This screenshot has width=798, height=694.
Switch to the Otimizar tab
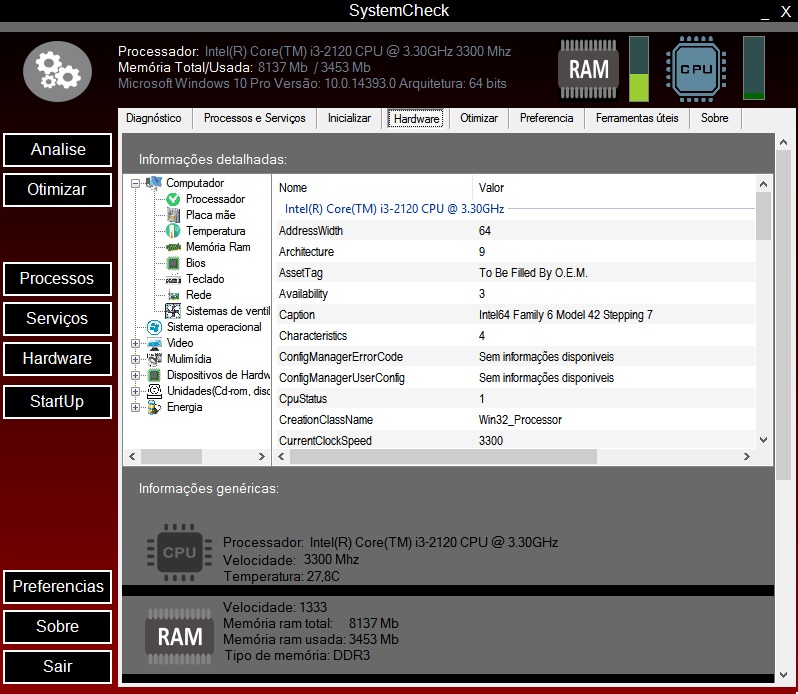point(479,118)
